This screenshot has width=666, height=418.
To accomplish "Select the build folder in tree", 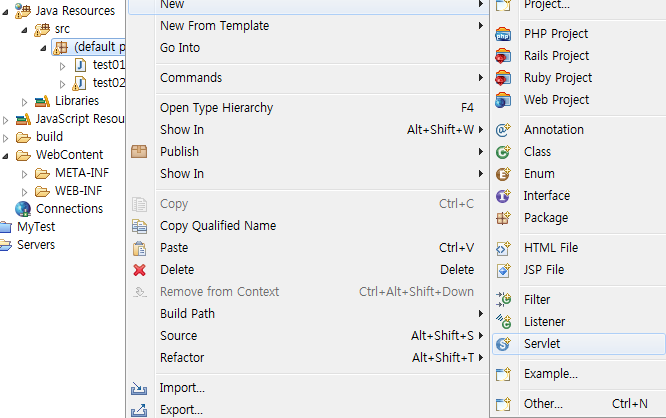I will 49,137.
